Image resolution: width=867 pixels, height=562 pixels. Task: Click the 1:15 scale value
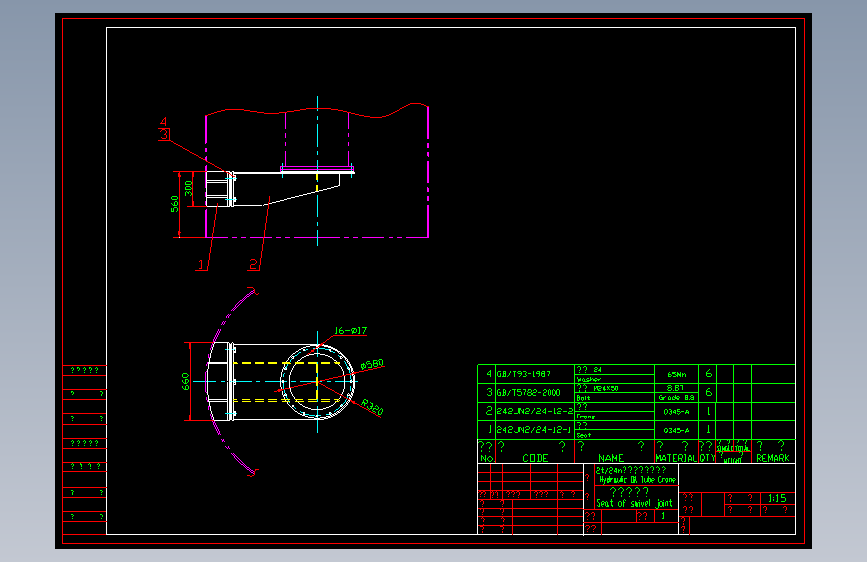(x=777, y=498)
